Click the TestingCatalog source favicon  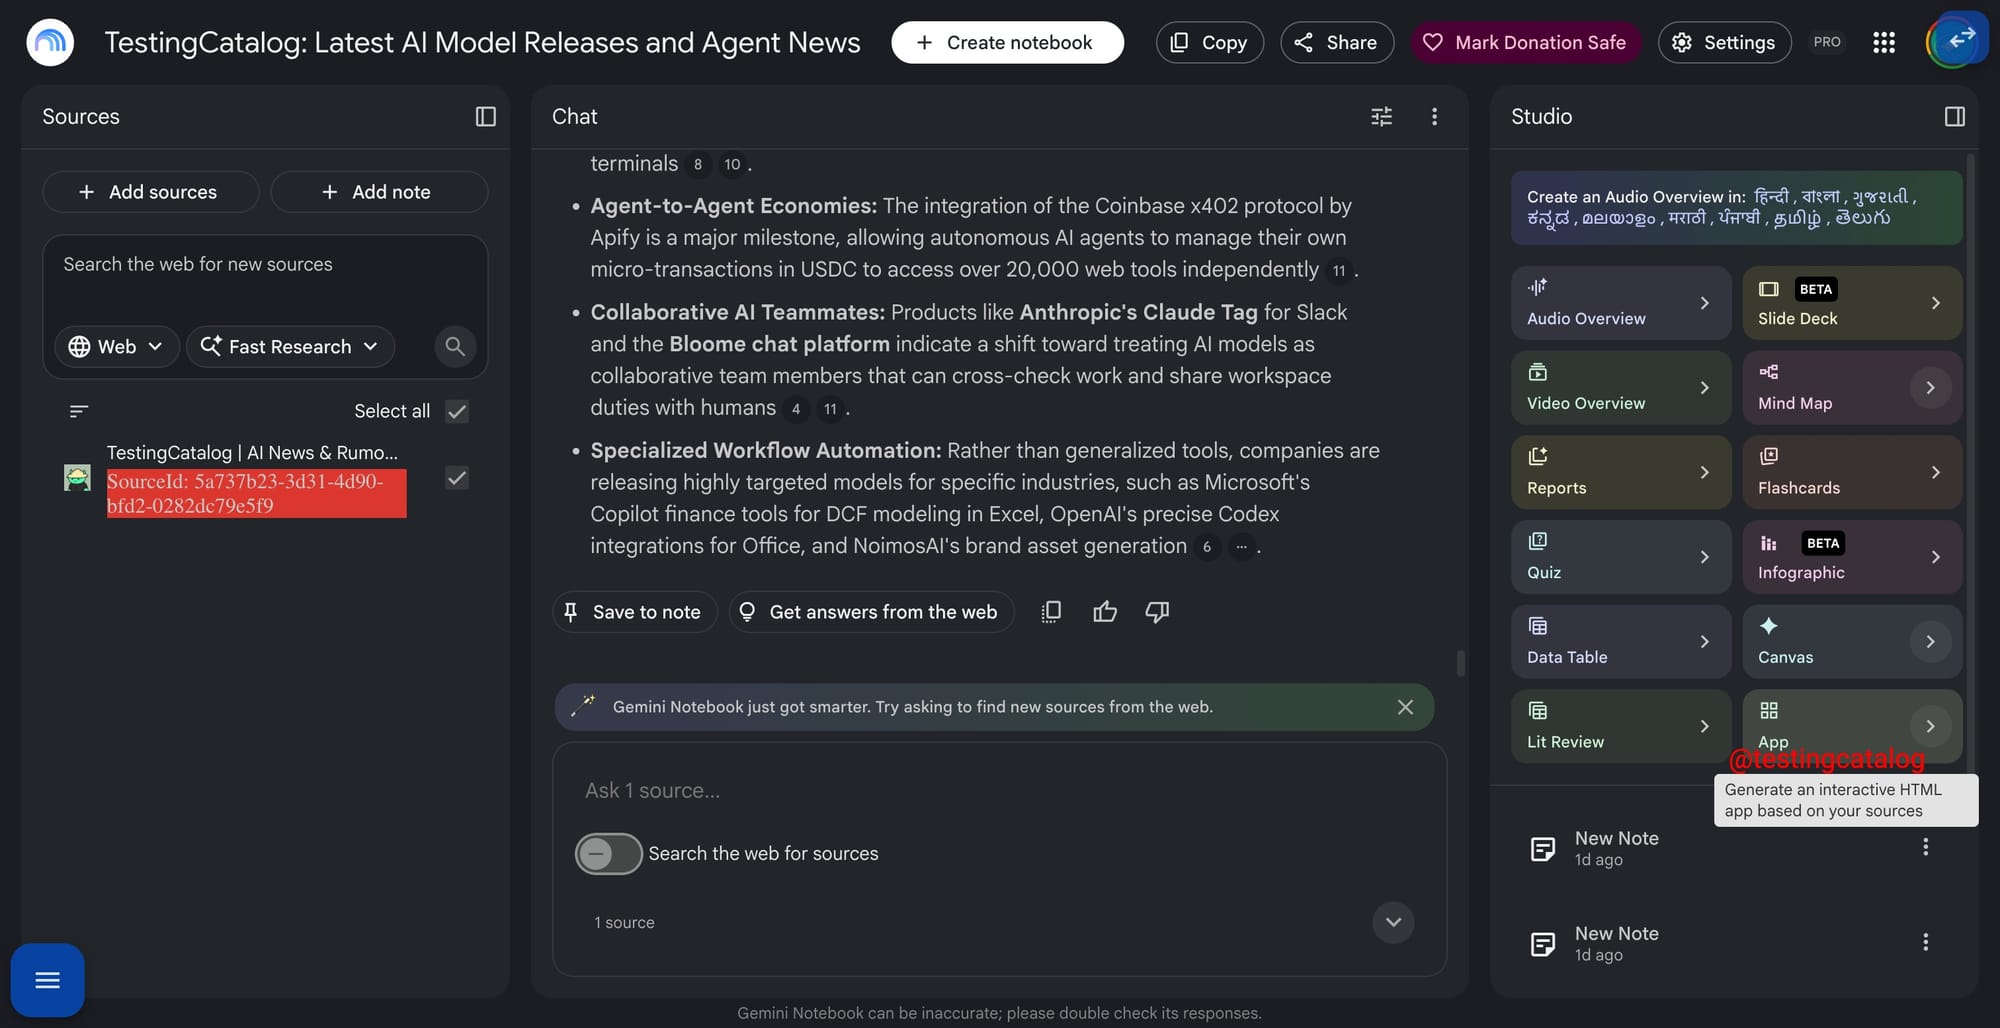tap(77, 478)
